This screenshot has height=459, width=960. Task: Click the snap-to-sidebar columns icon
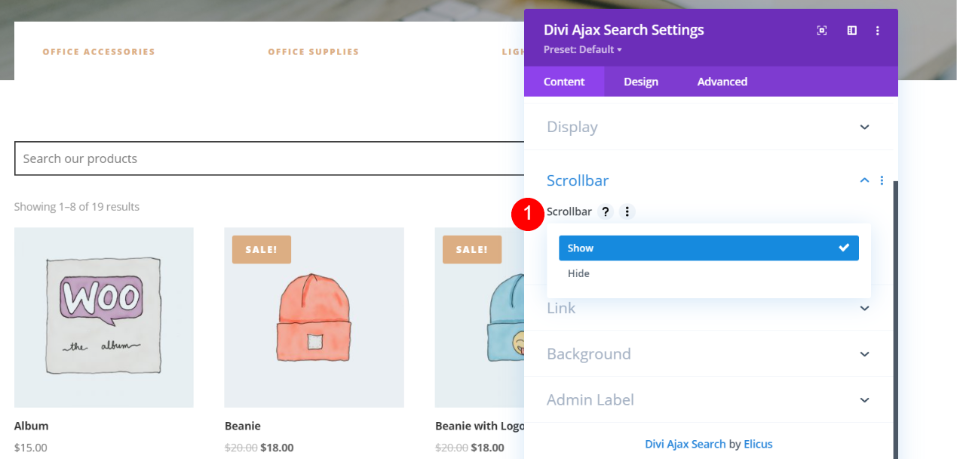click(852, 31)
